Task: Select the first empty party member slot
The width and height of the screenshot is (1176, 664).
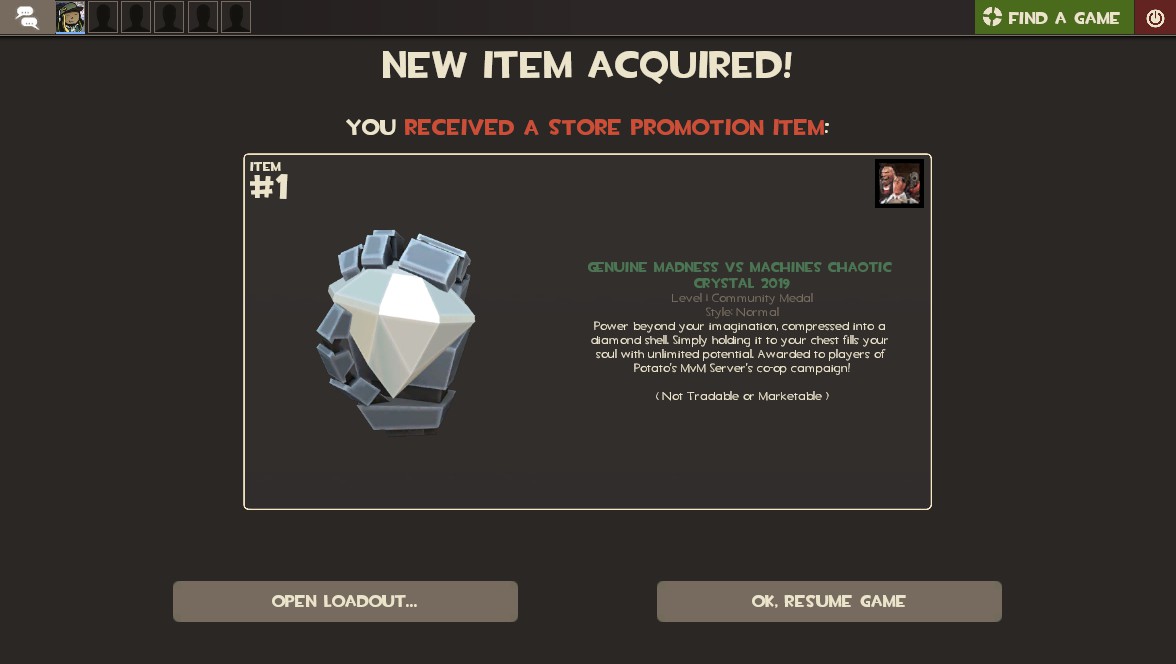Action: [103, 17]
